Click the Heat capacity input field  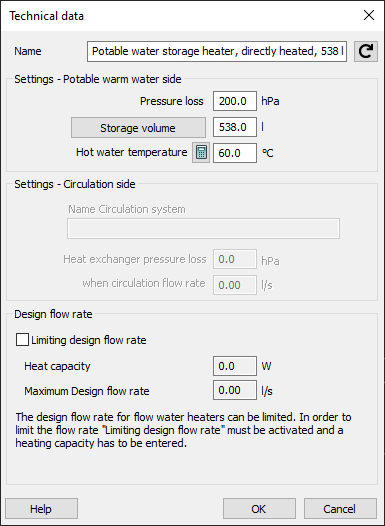pos(235,366)
